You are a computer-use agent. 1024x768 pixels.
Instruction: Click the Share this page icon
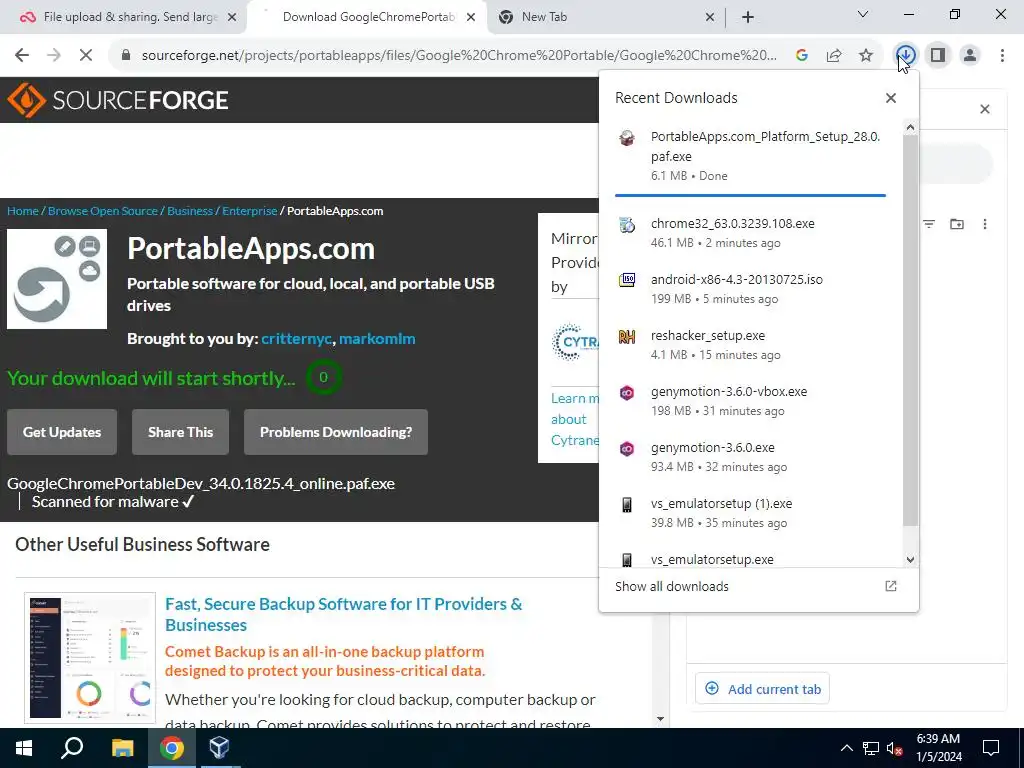[x=834, y=55]
